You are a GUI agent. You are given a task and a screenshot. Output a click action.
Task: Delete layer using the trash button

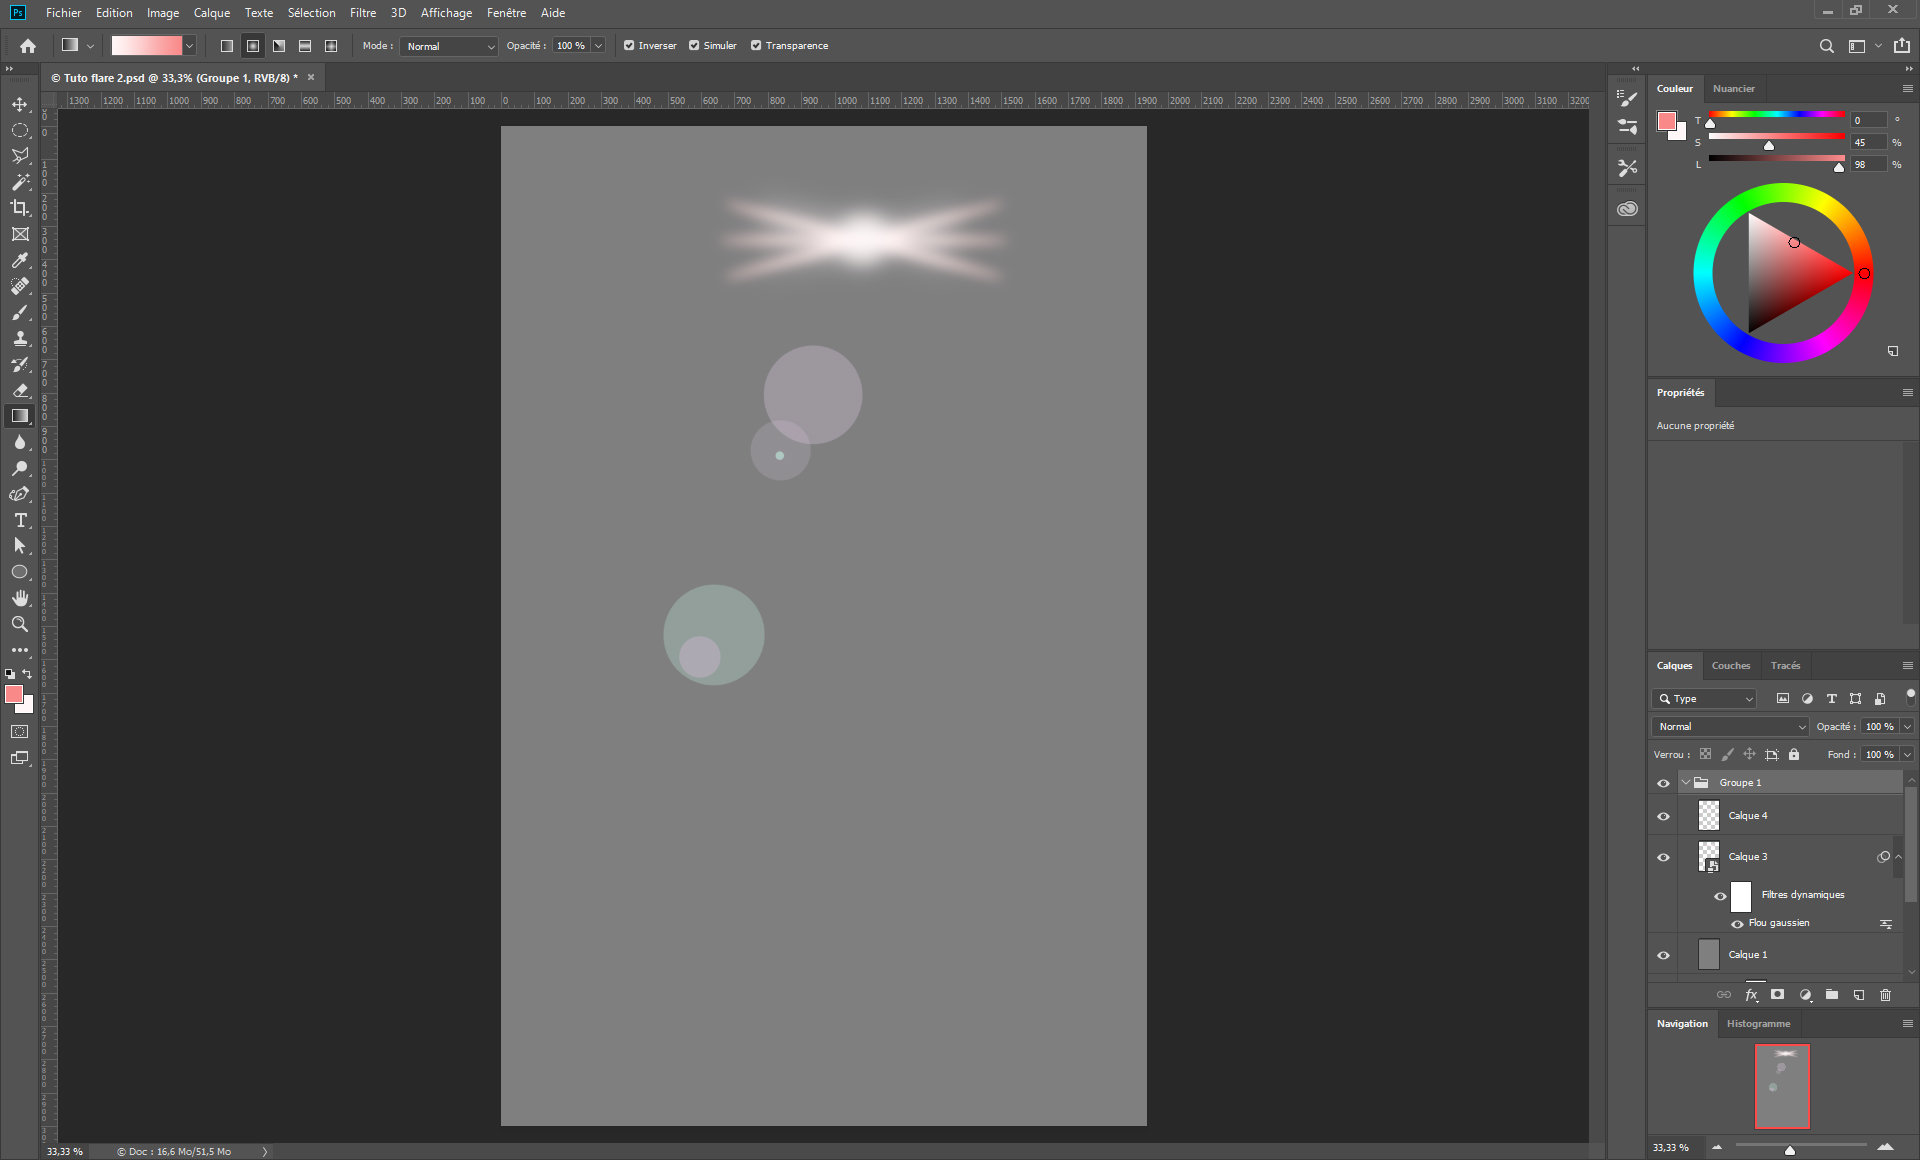(1886, 995)
